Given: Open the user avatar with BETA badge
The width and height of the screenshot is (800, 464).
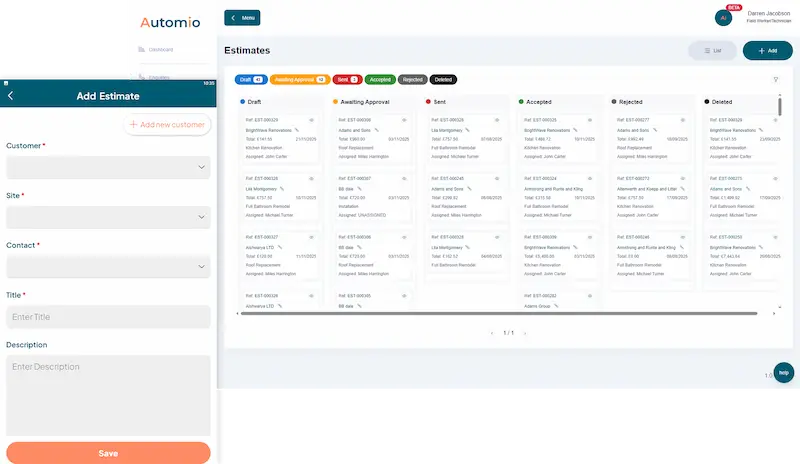Looking at the screenshot, I should pyautogui.click(x=723, y=17).
